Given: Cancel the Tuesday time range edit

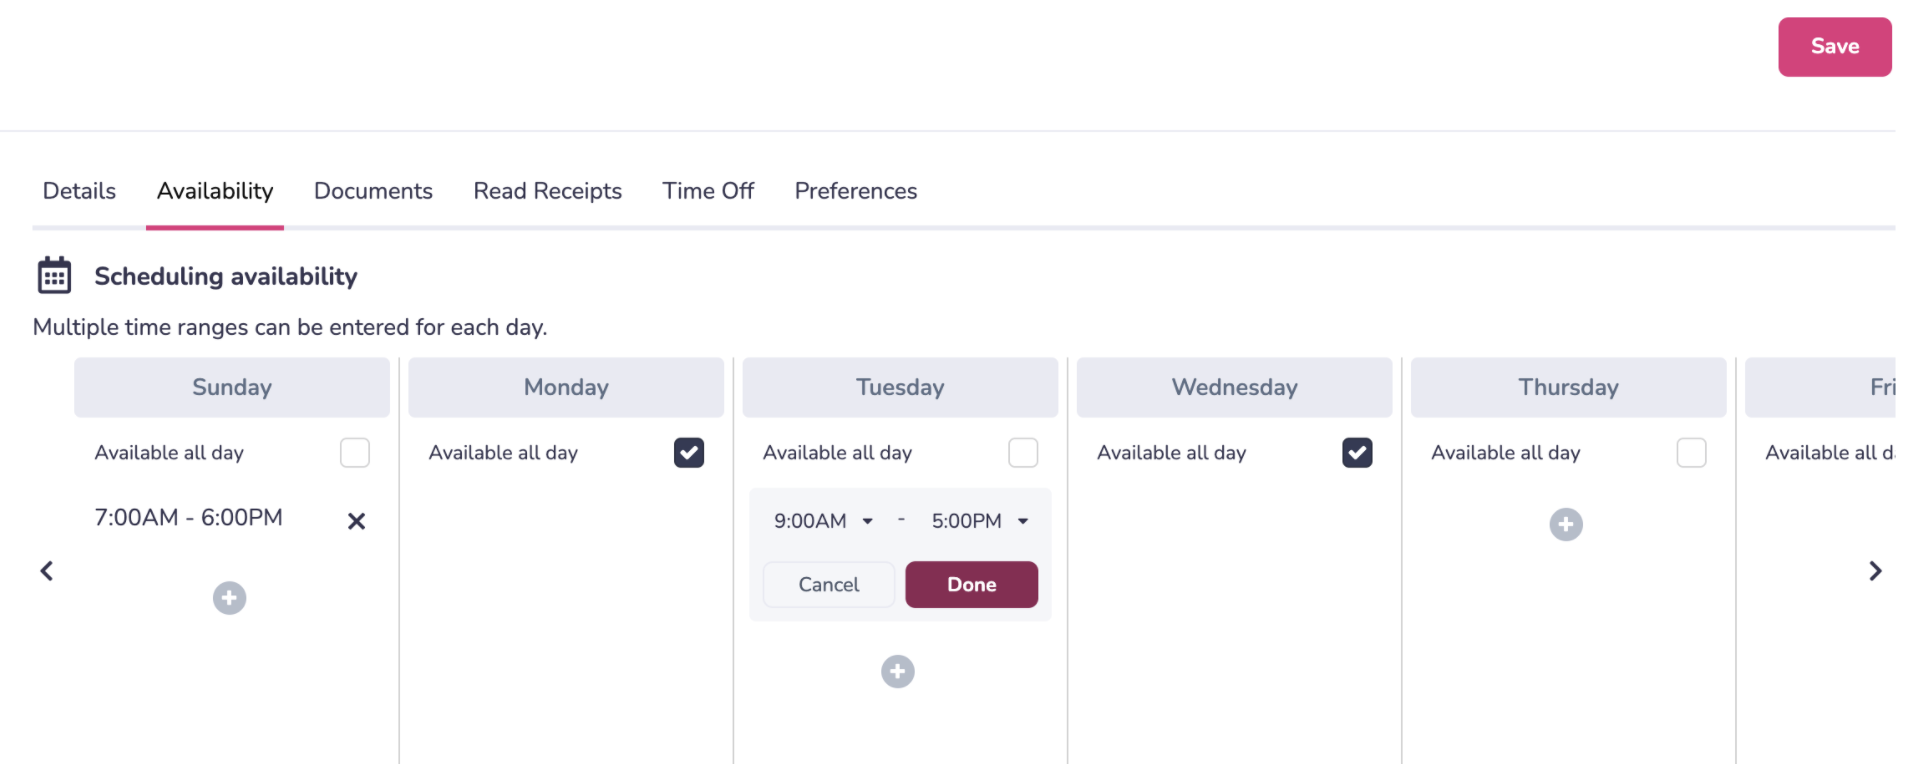Looking at the screenshot, I should click(828, 585).
